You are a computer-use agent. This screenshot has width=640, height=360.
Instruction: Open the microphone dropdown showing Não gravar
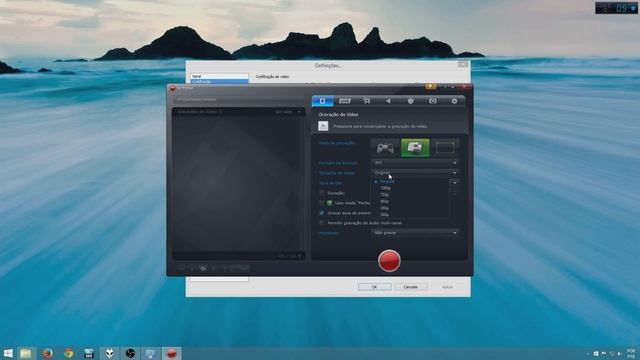pos(415,233)
